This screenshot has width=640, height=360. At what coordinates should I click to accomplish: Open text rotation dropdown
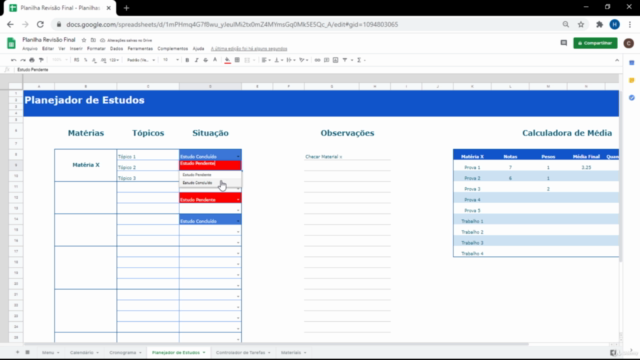coord(303,60)
